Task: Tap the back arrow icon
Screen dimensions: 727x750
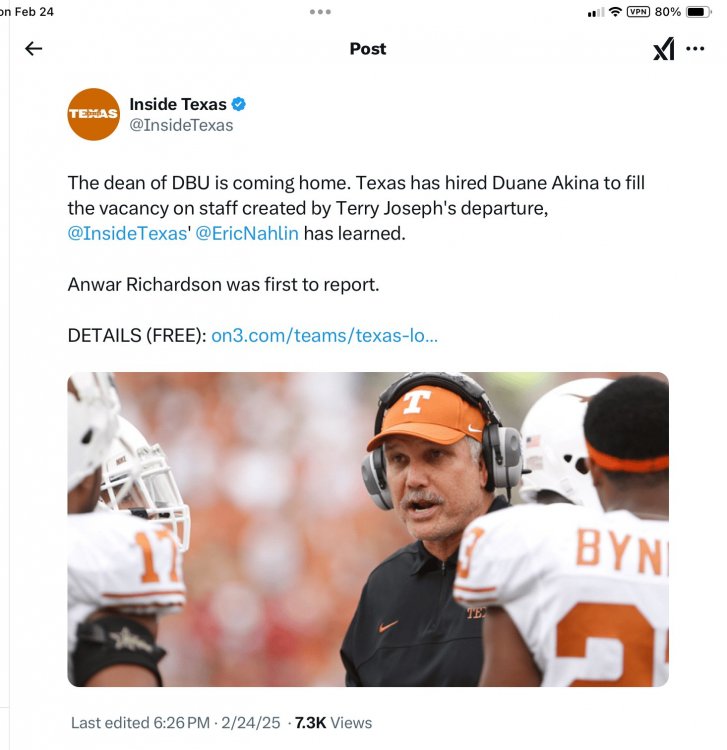Action: coord(33,48)
